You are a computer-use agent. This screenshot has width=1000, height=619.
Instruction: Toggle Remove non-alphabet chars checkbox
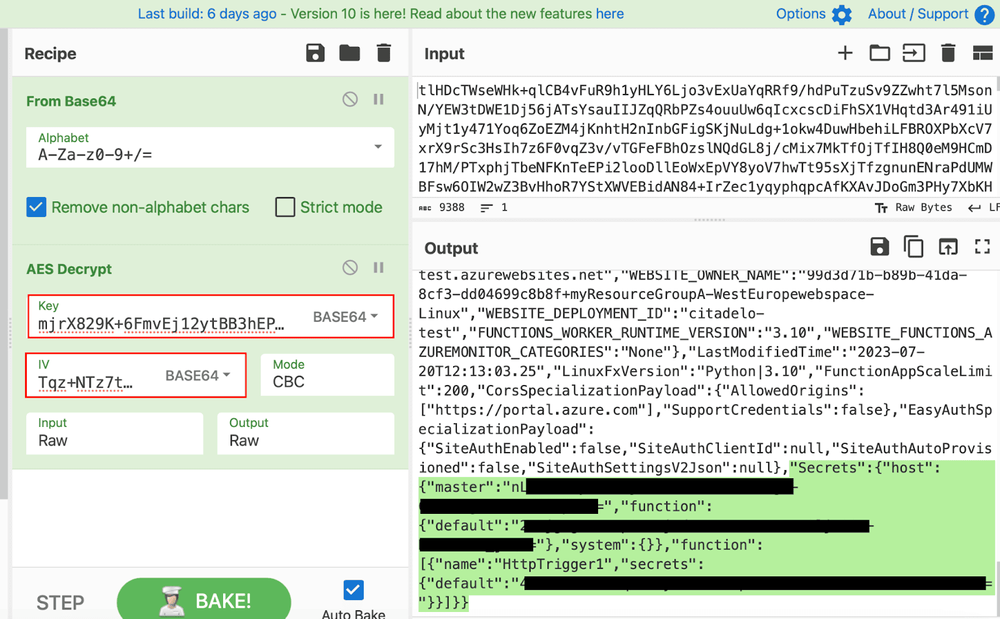(37, 207)
